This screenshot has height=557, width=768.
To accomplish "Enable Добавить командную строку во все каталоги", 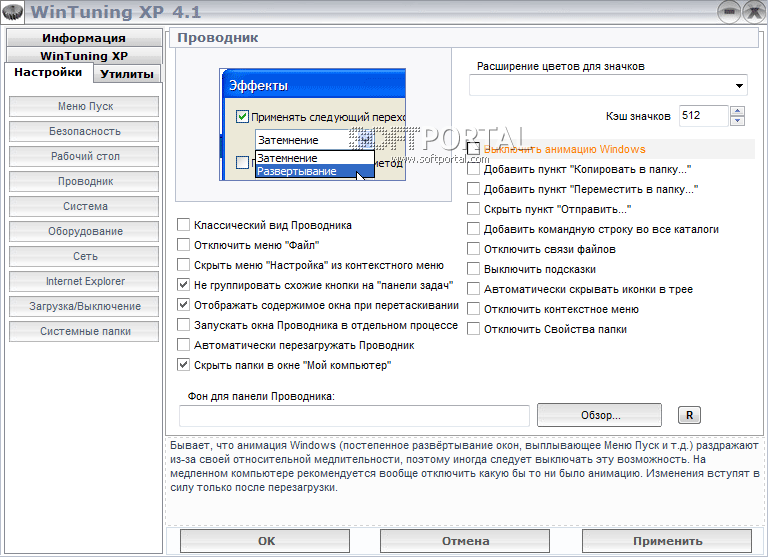I will tap(473, 229).
